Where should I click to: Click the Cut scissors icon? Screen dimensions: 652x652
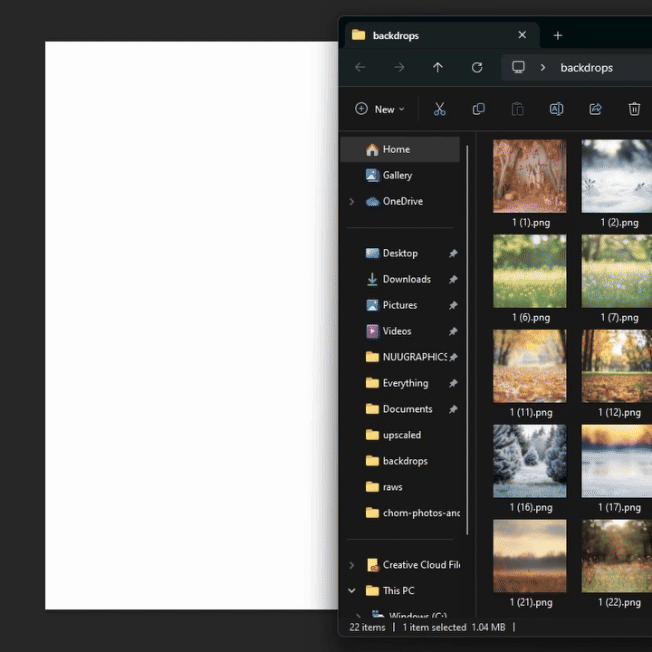pyautogui.click(x=439, y=109)
